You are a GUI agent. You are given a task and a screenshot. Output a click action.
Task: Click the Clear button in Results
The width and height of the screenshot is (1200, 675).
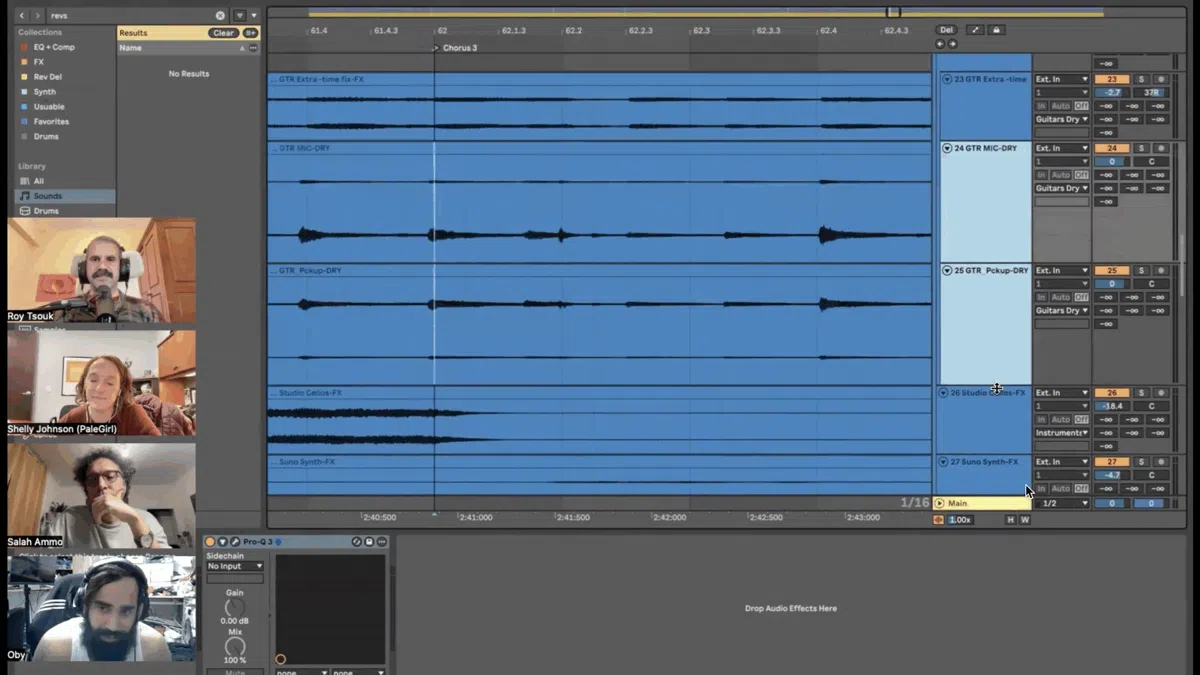point(223,33)
